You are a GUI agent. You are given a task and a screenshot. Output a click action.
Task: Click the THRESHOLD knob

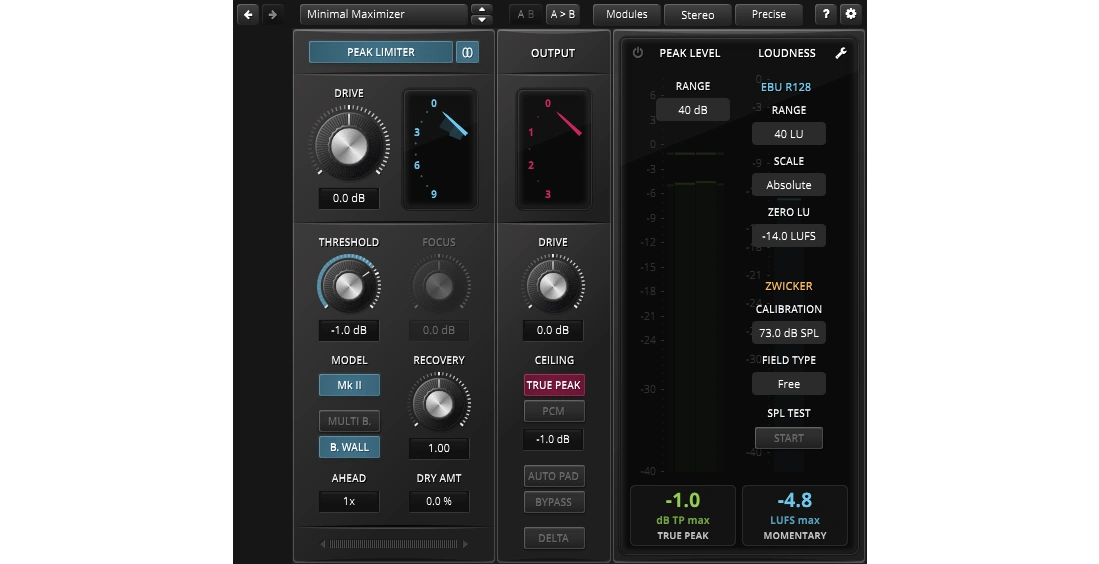tap(348, 285)
